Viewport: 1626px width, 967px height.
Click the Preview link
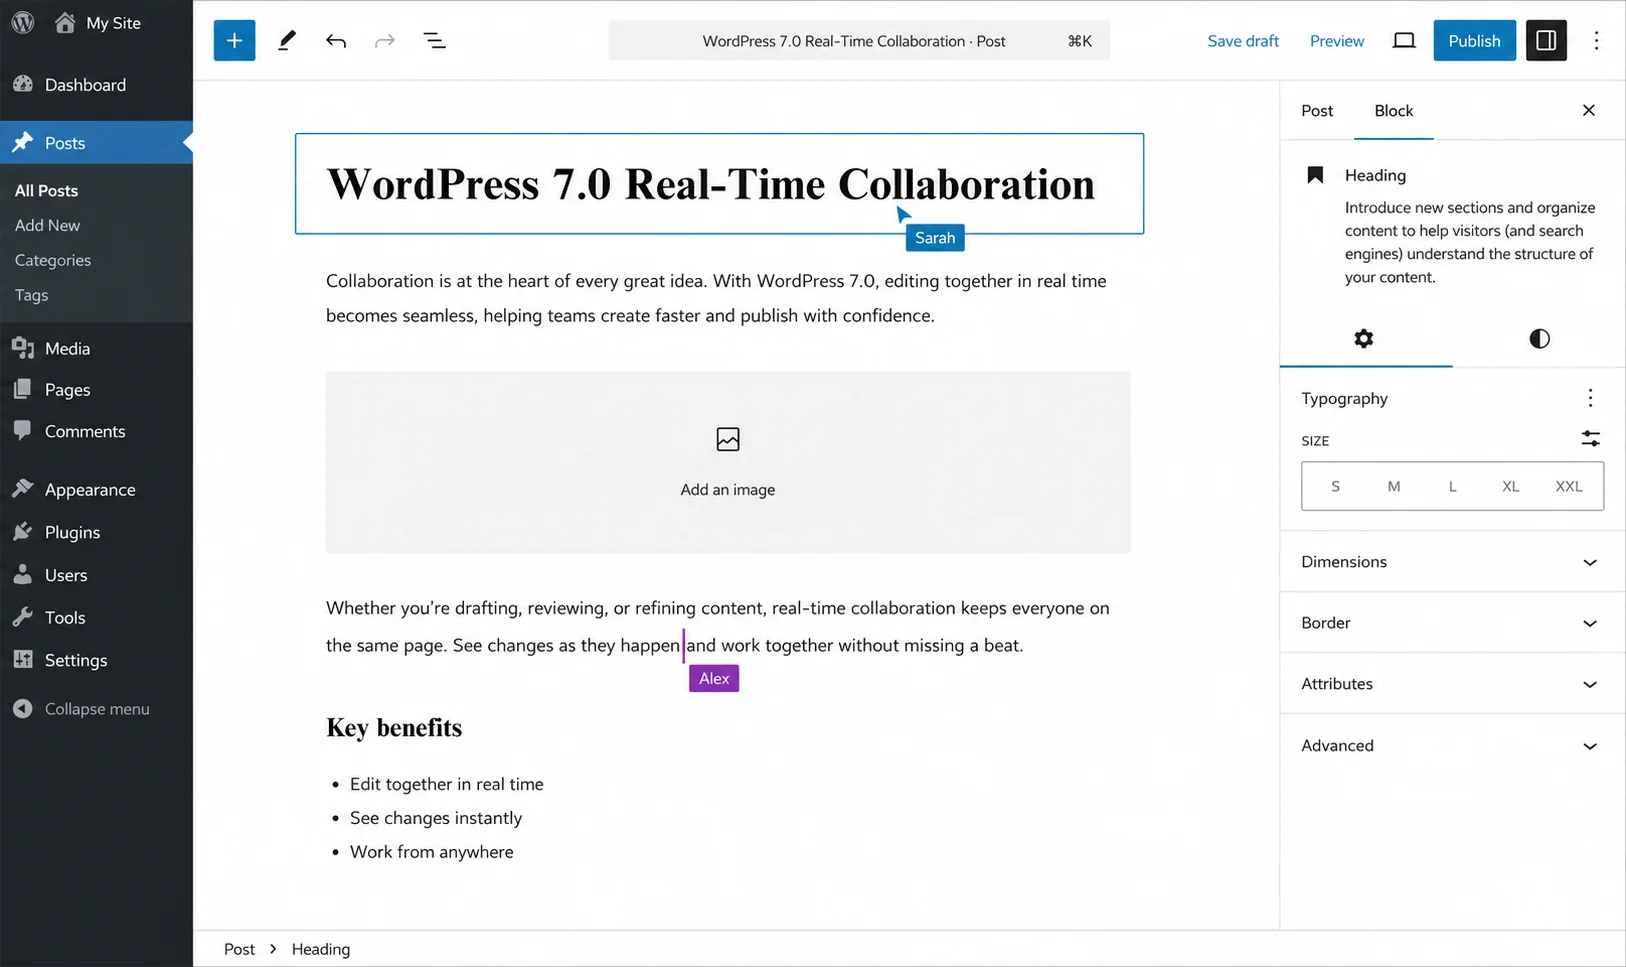pos(1337,41)
